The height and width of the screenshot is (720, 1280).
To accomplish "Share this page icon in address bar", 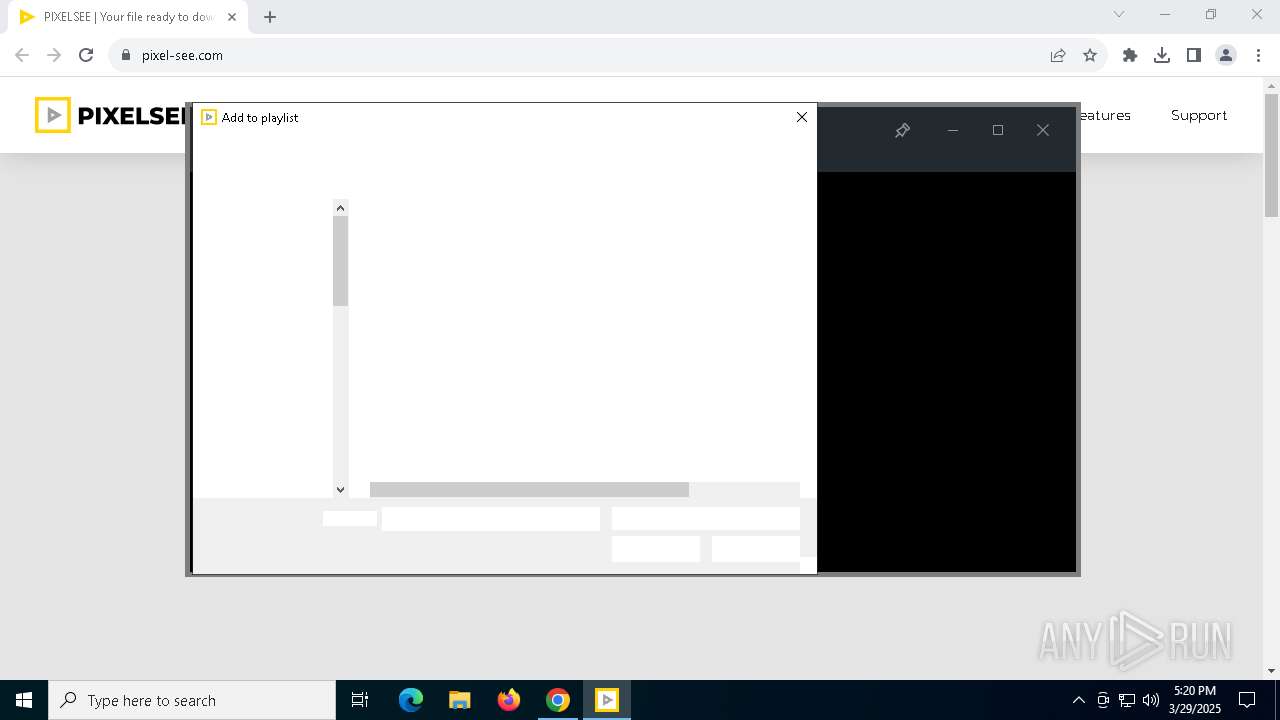I will click(1057, 55).
